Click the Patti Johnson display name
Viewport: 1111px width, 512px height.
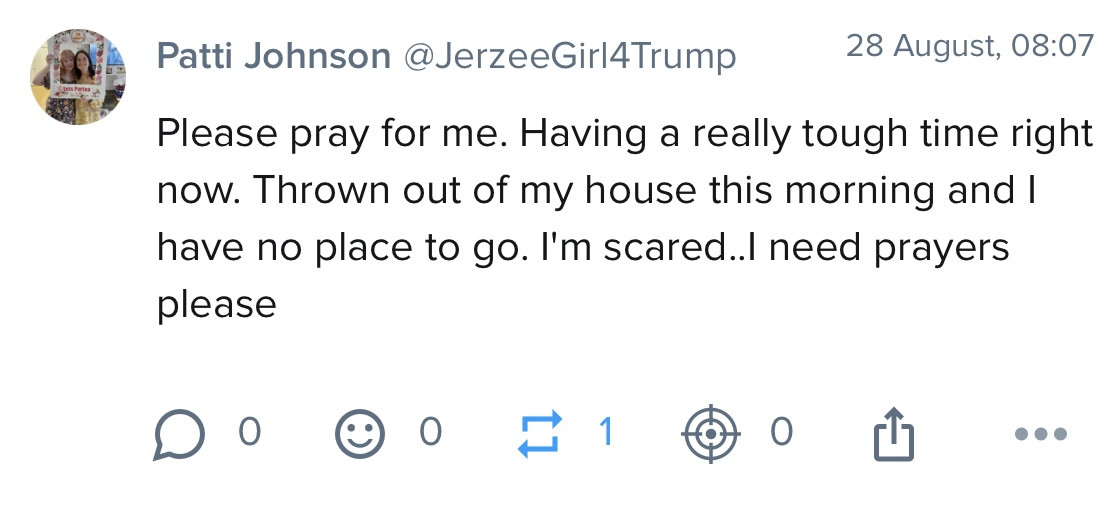pos(273,57)
